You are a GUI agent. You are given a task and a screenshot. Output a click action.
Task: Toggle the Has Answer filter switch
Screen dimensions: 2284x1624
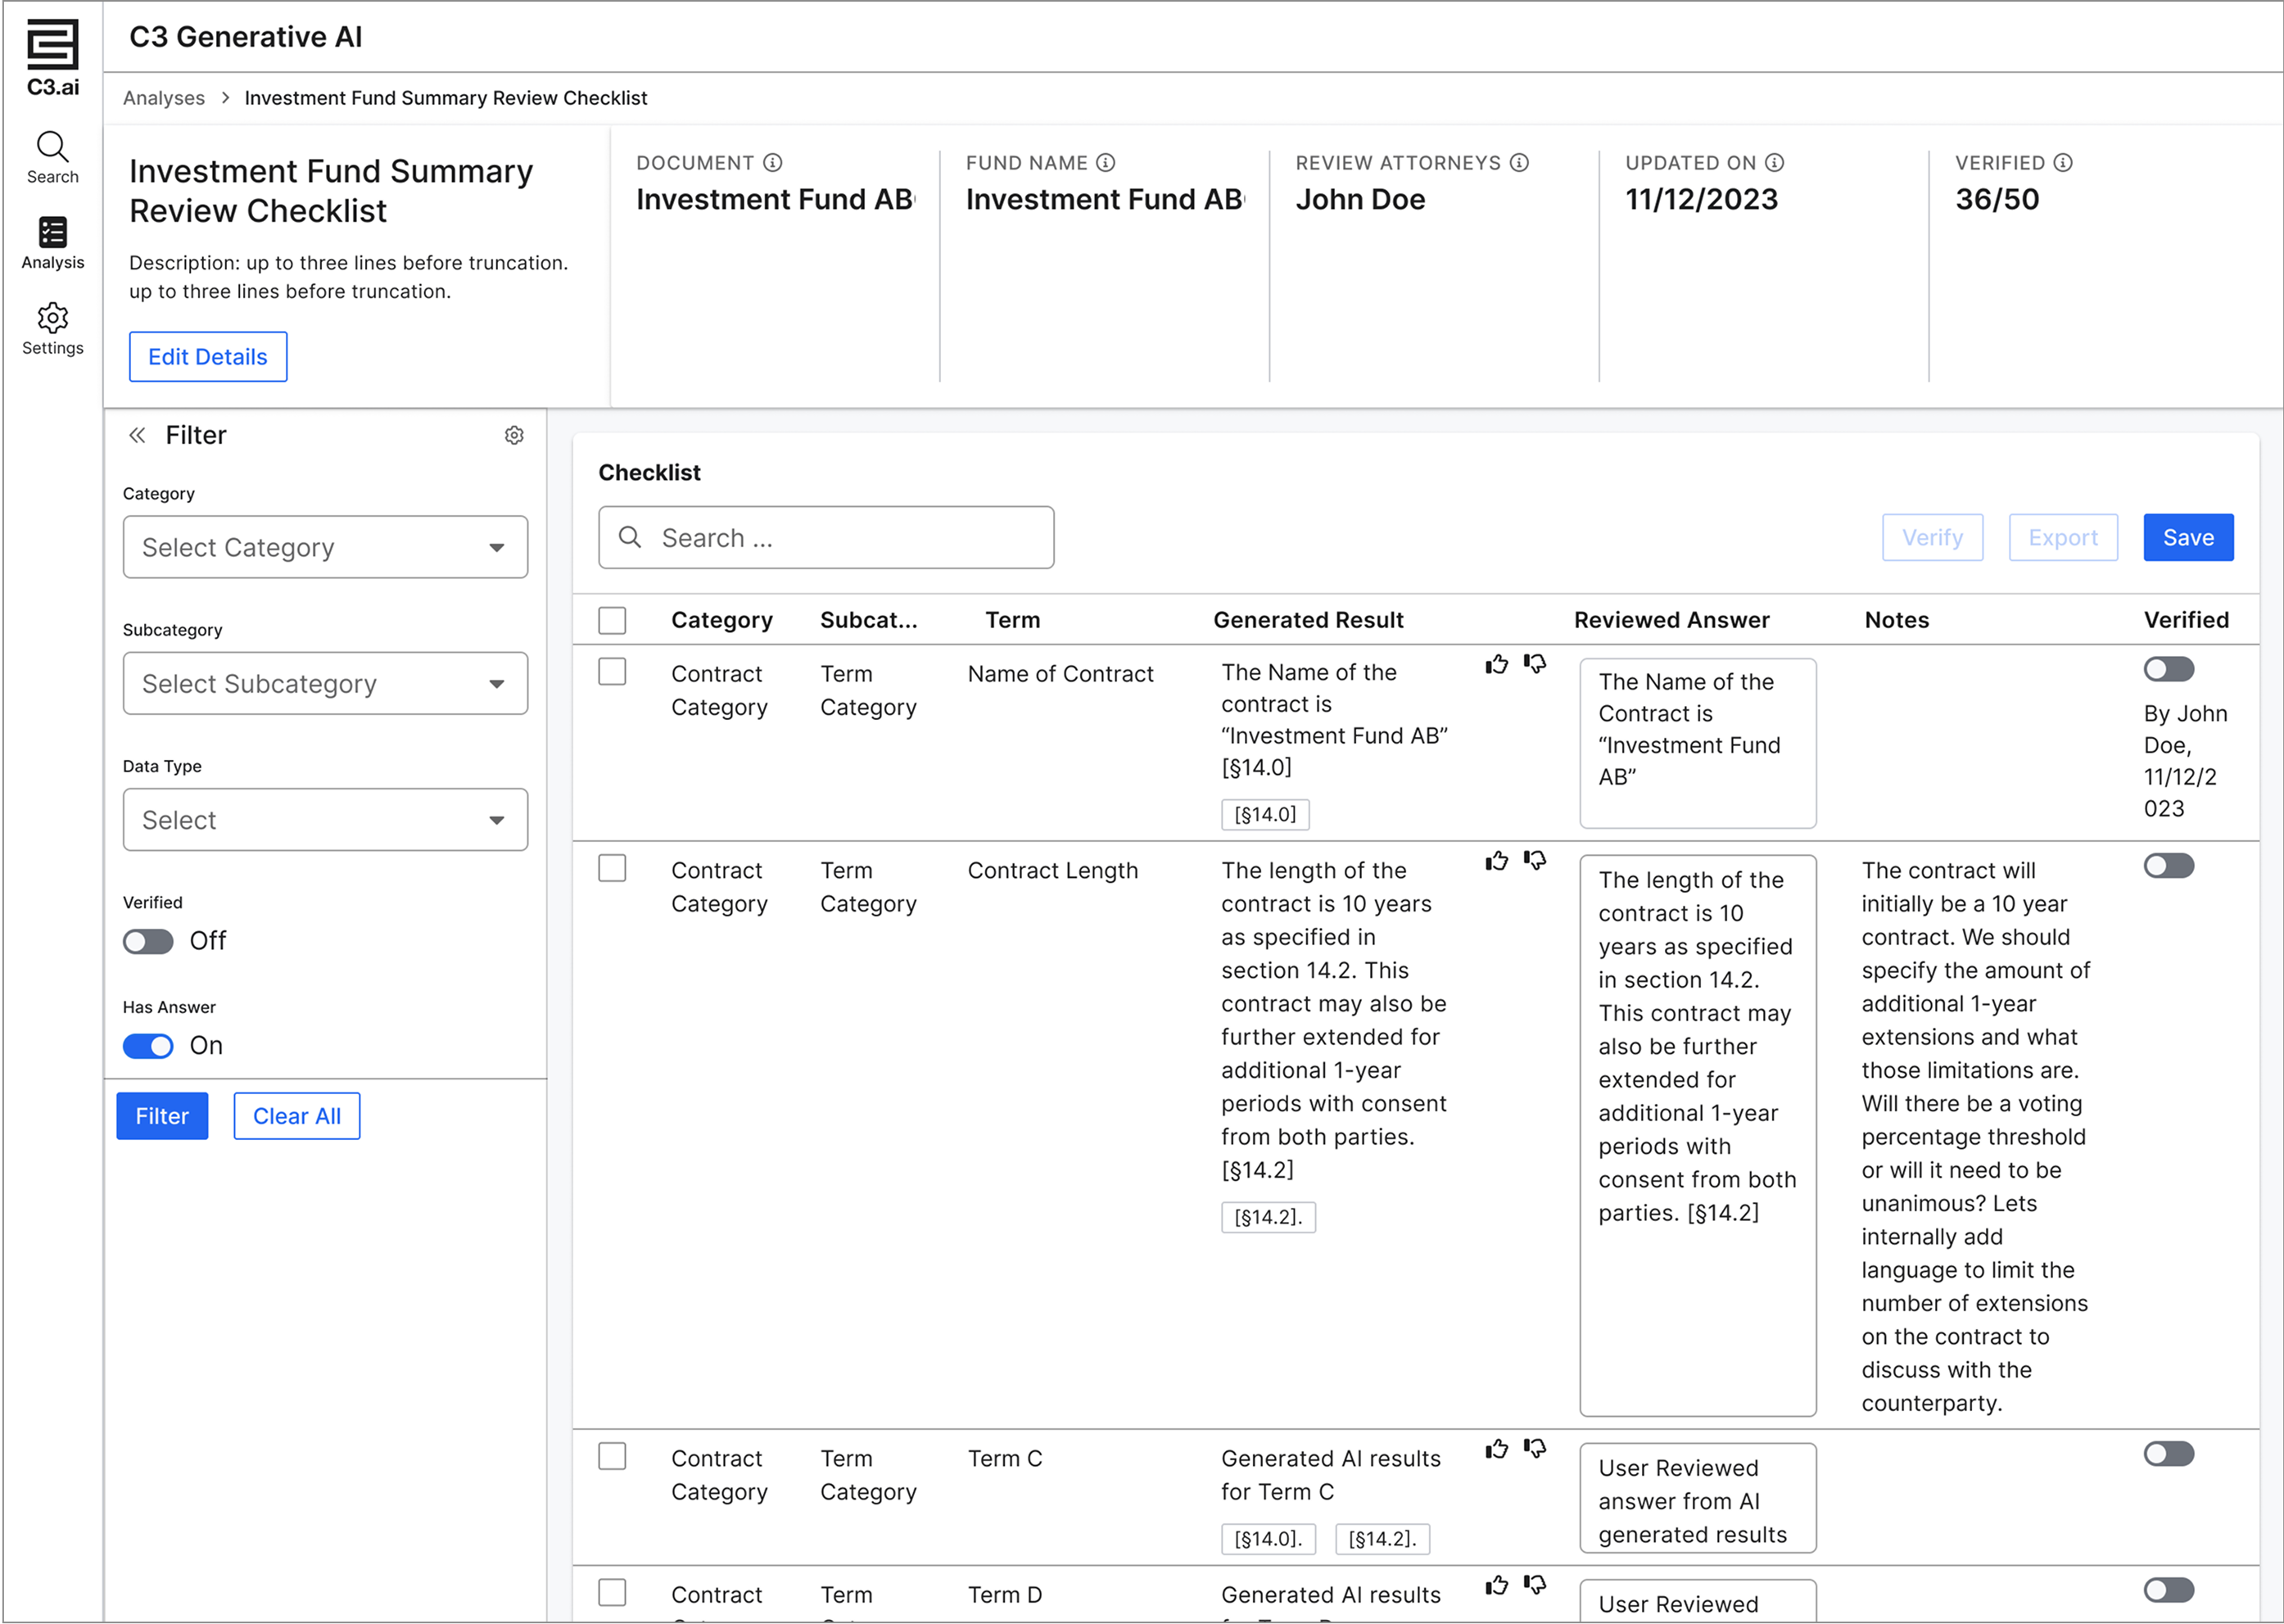tap(148, 1046)
